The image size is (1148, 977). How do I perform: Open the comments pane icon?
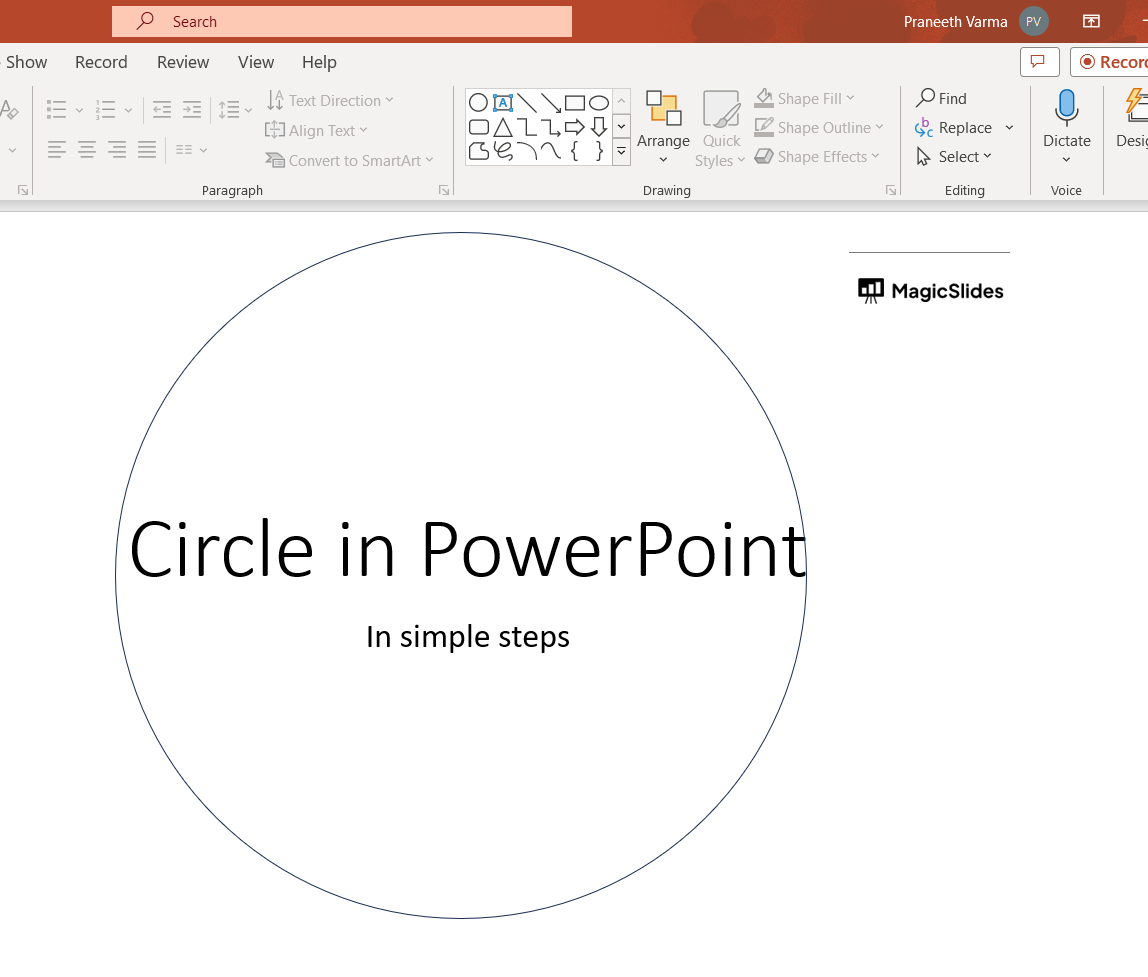[x=1039, y=62]
